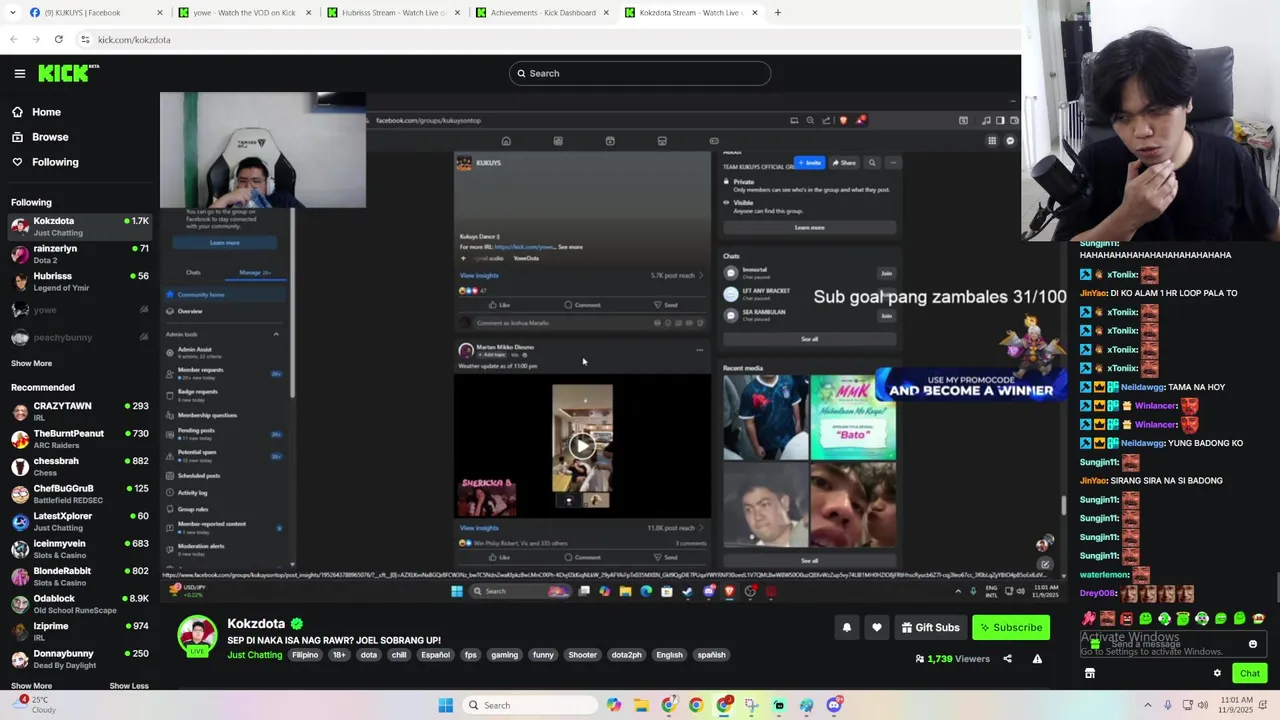
Task: Click the heart follow icon
Action: point(877,627)
